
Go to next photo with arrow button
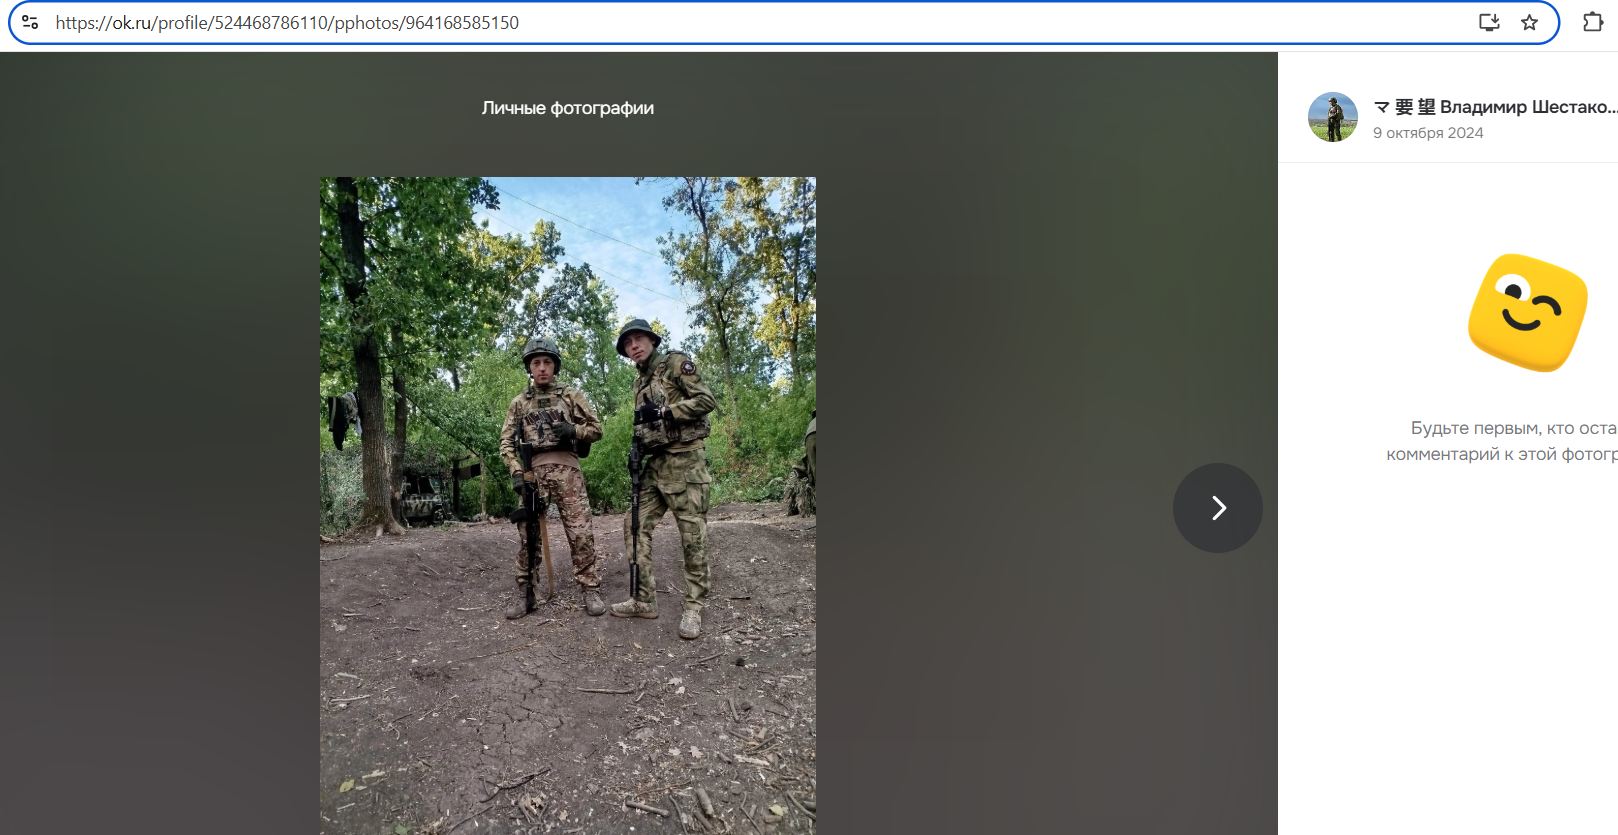pos(1217,508)
